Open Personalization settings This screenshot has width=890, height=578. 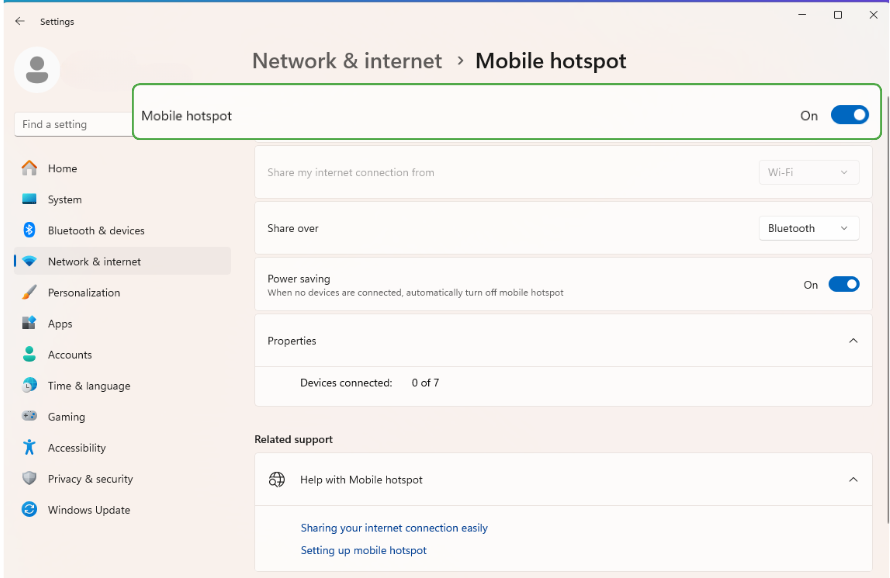[x=28, y=292]
